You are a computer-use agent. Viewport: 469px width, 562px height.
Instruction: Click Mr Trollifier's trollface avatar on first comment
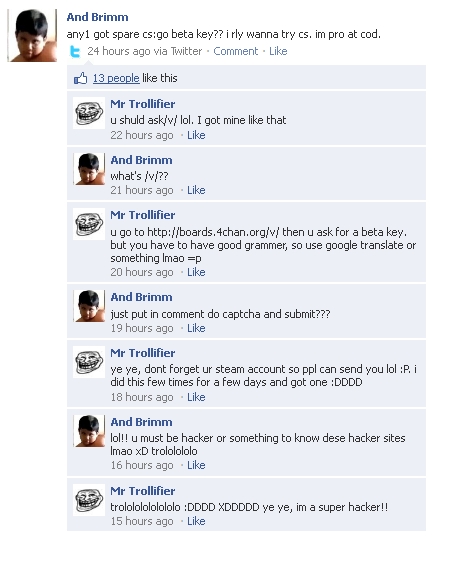(x=89, y=113)
